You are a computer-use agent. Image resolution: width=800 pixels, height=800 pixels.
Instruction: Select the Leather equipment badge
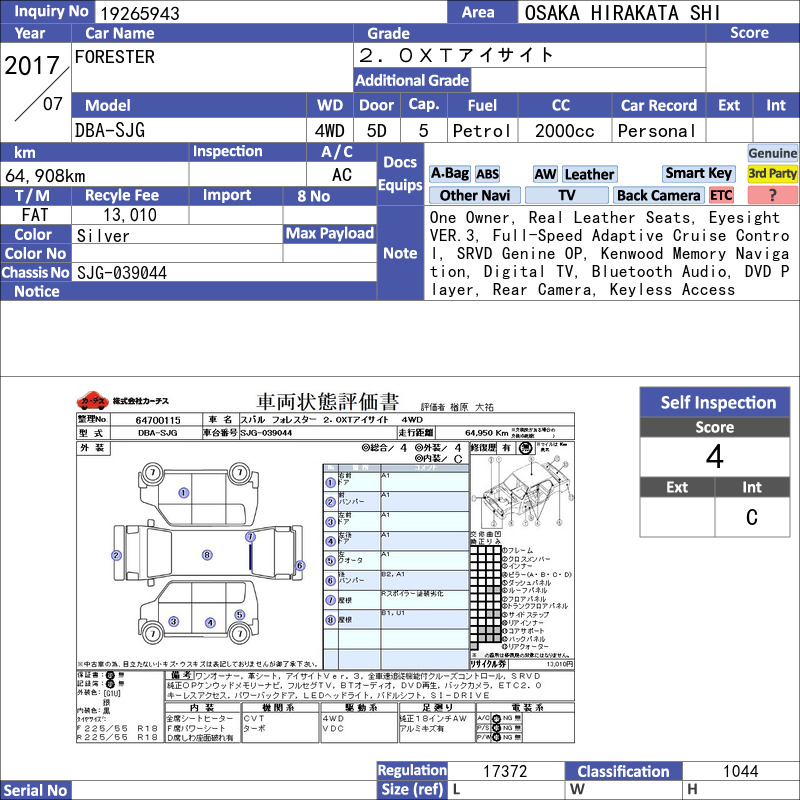pyautogui.click(x=589, y=174)
